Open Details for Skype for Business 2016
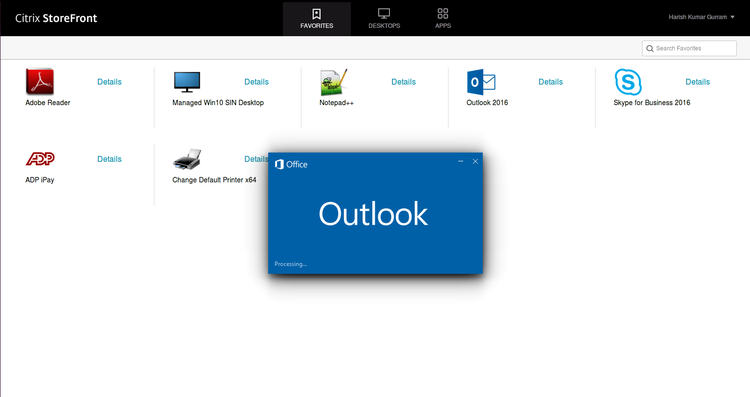The width and height of the screenshot is (750, 397). click(697, 82)
